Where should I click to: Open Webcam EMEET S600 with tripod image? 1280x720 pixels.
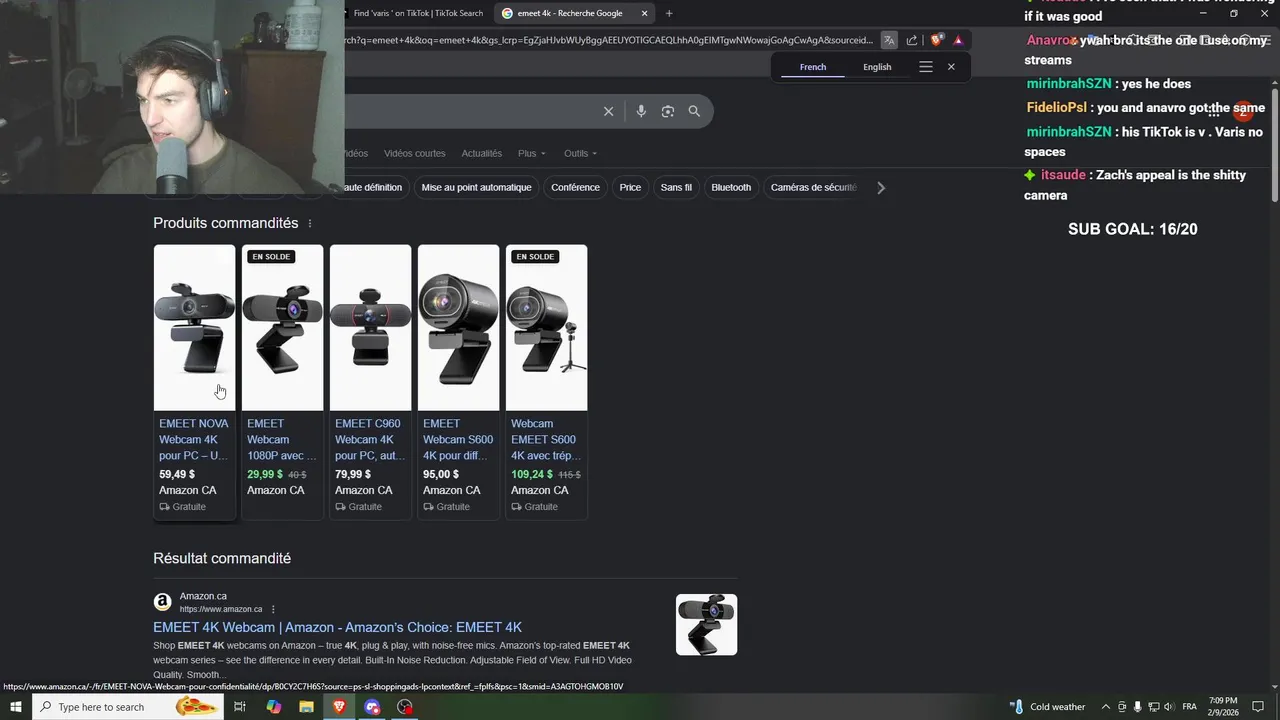point(546,327)
